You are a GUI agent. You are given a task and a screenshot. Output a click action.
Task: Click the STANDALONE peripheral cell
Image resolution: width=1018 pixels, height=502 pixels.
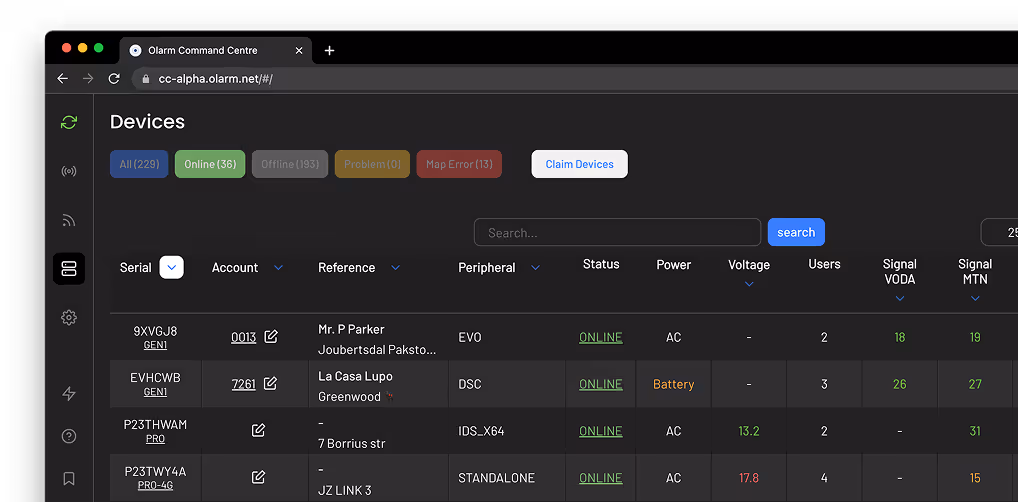[497, 478]
